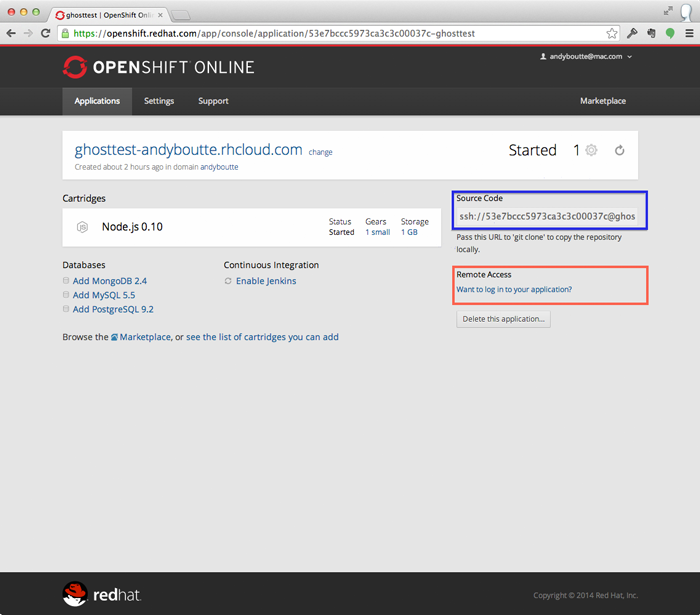This screenshot has height=615, width=700.
Task: Click Want to log in to your application
Action: 514,289
